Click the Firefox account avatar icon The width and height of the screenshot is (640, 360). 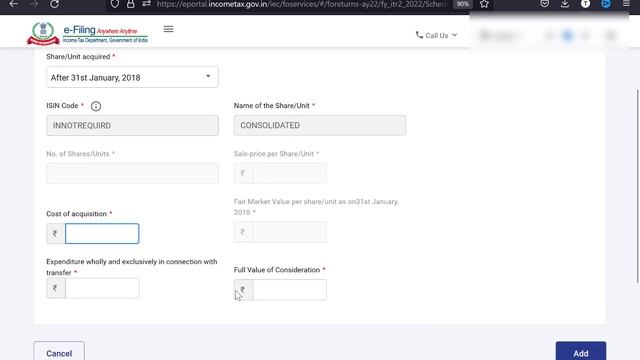tap(585, 4)
